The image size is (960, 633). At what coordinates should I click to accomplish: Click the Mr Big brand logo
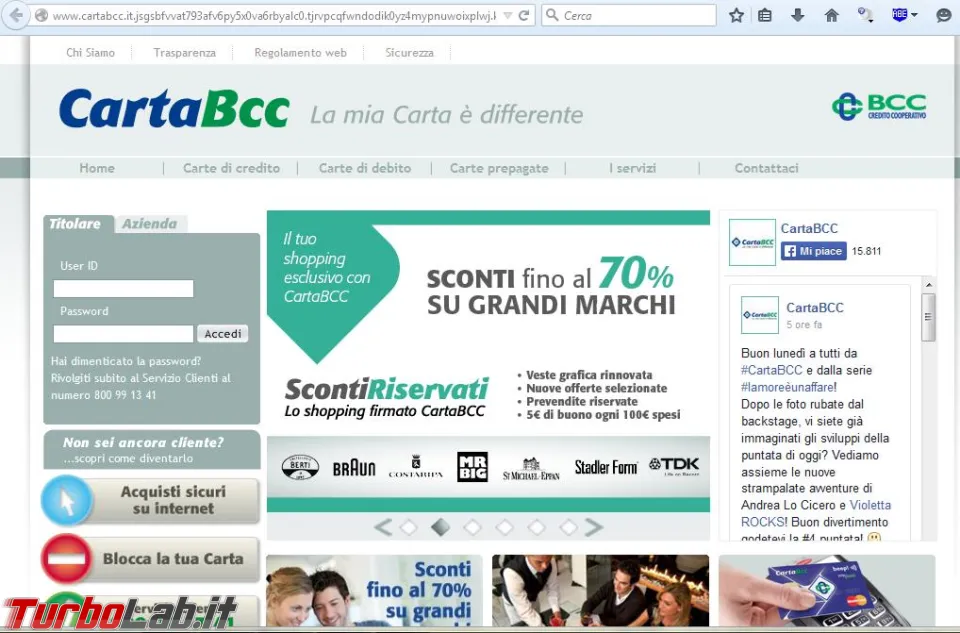473,467
